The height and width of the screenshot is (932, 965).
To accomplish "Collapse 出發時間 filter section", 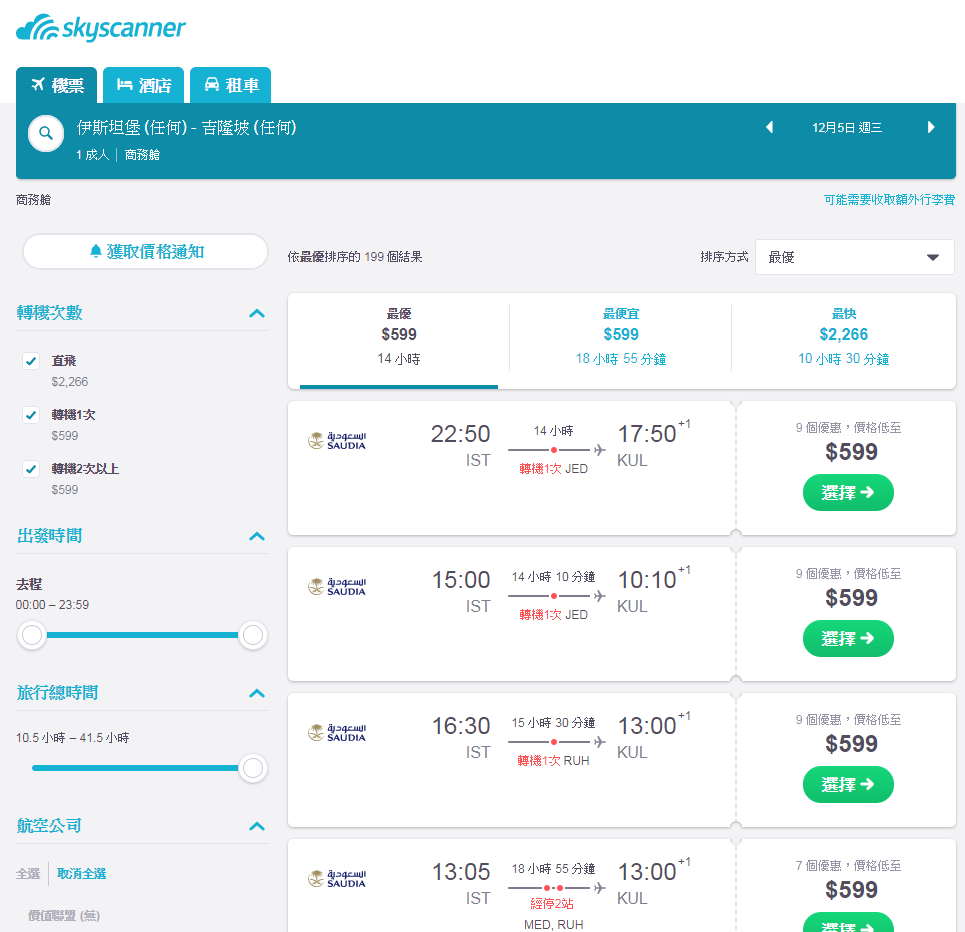I will coord(257,536).
